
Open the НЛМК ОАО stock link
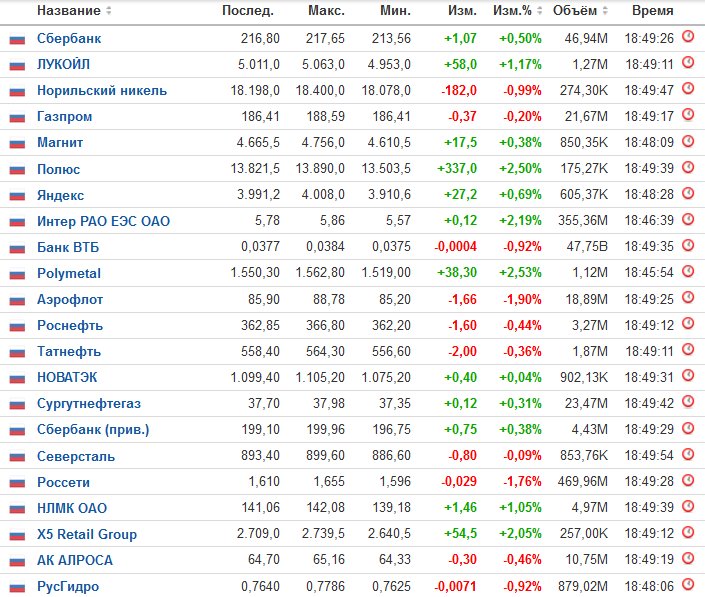tap(72, 508)
